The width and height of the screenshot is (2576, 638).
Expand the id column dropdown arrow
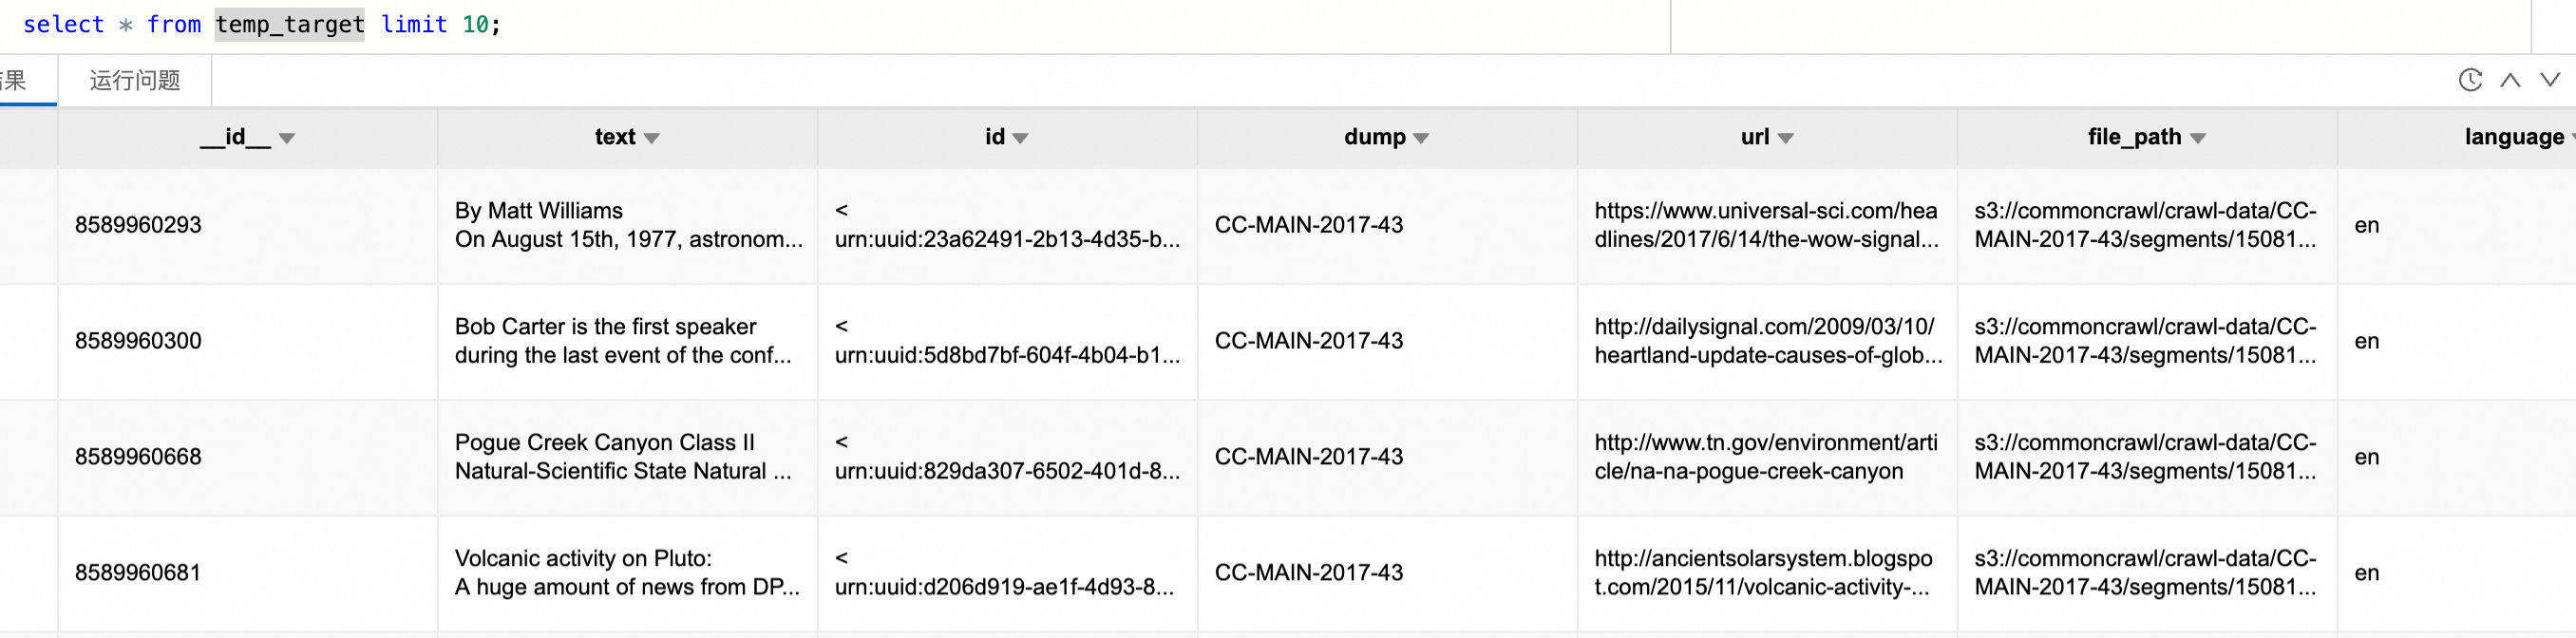tap(1020, 138)
